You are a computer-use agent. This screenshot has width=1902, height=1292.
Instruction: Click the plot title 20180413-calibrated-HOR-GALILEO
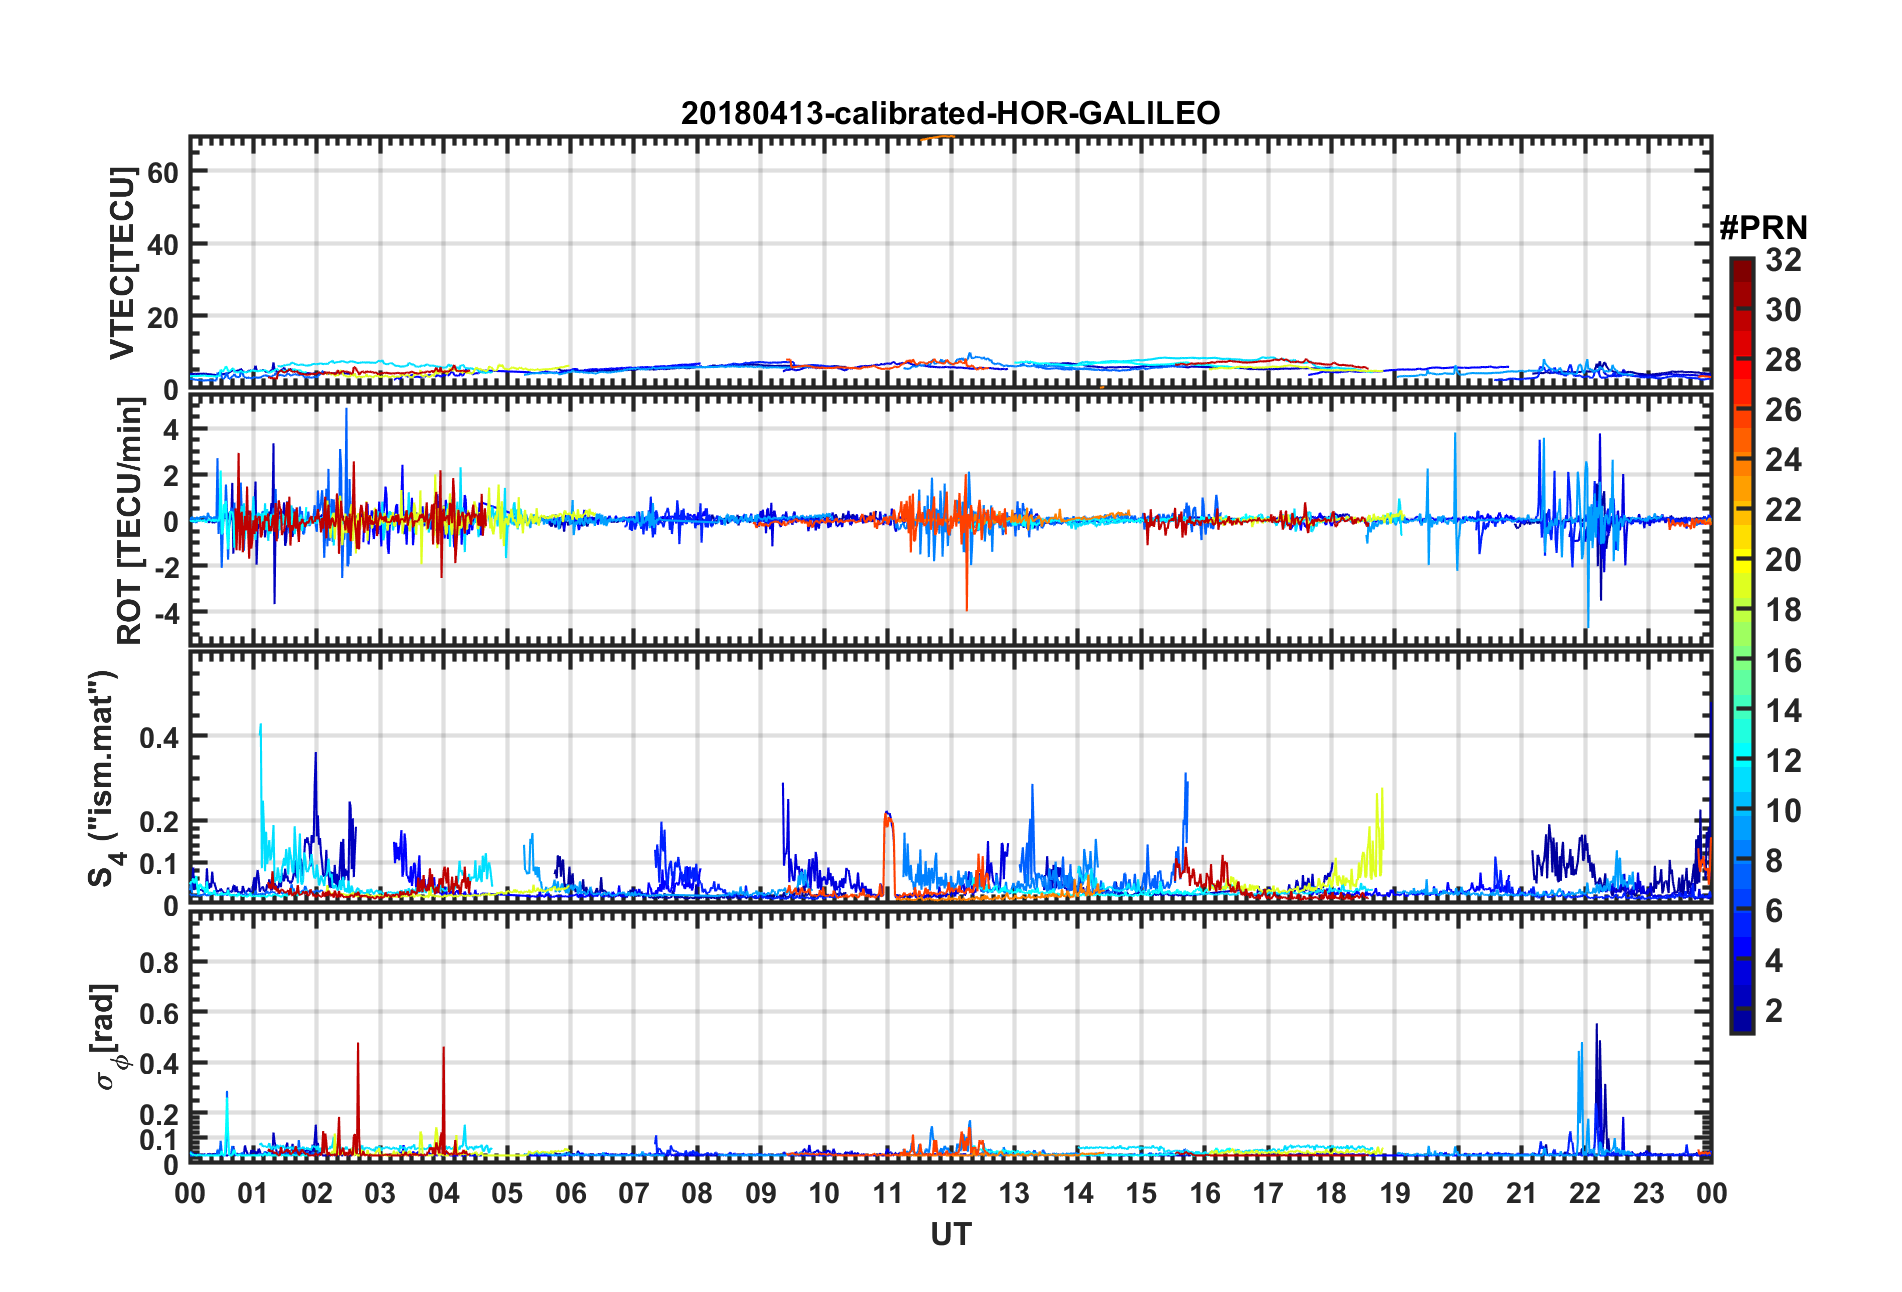(950, 113)
